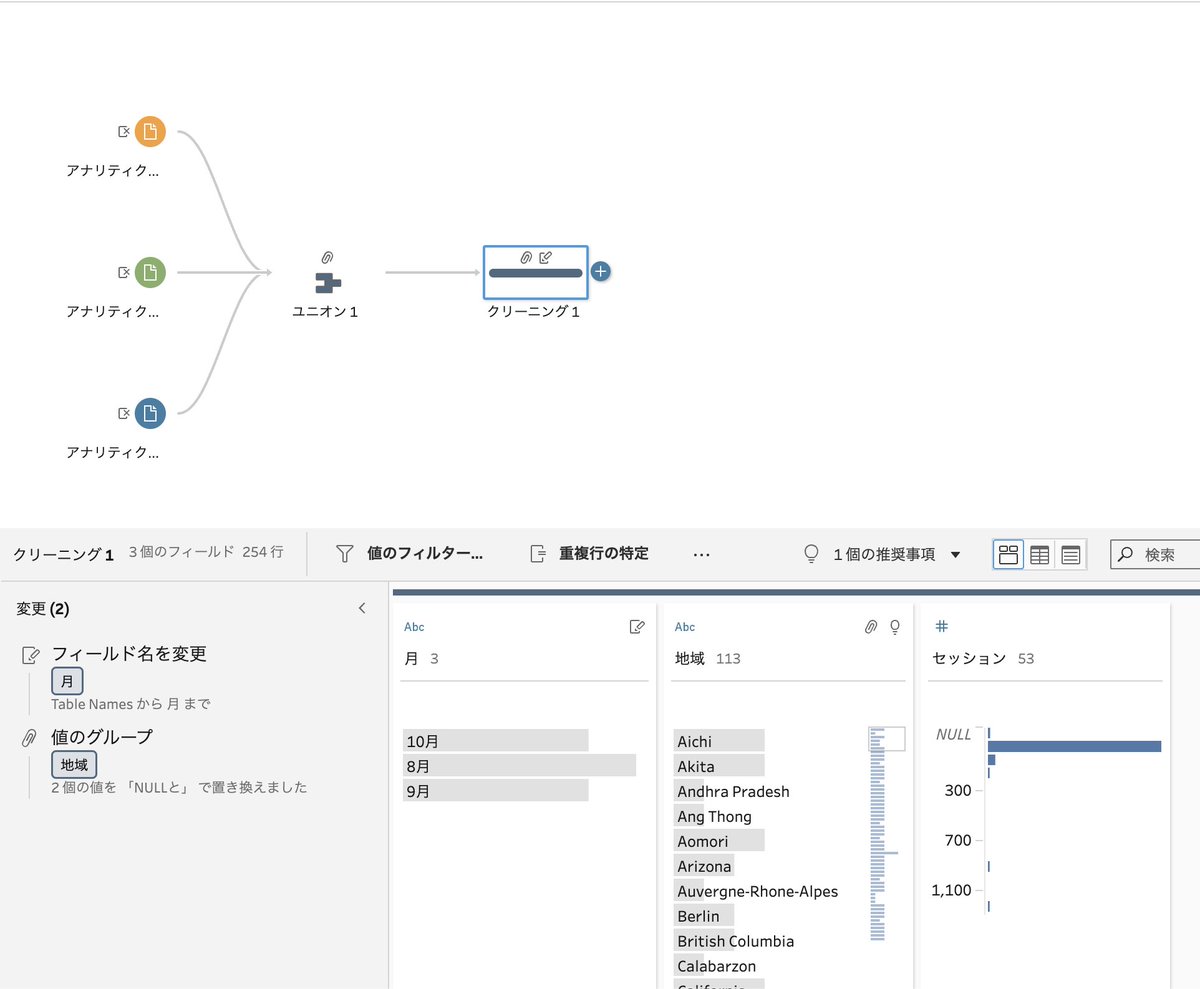Select the フィールド名を変更 change entry

[x=129, y=654]
